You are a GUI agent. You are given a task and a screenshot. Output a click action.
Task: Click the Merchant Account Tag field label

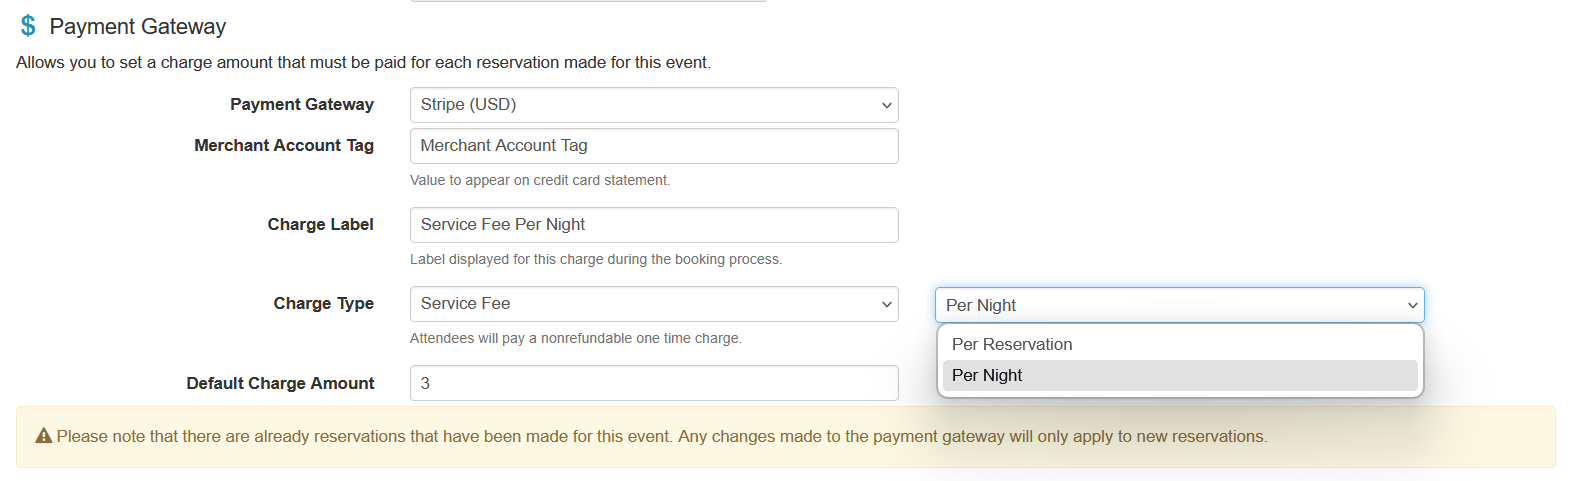pos(284,146)
